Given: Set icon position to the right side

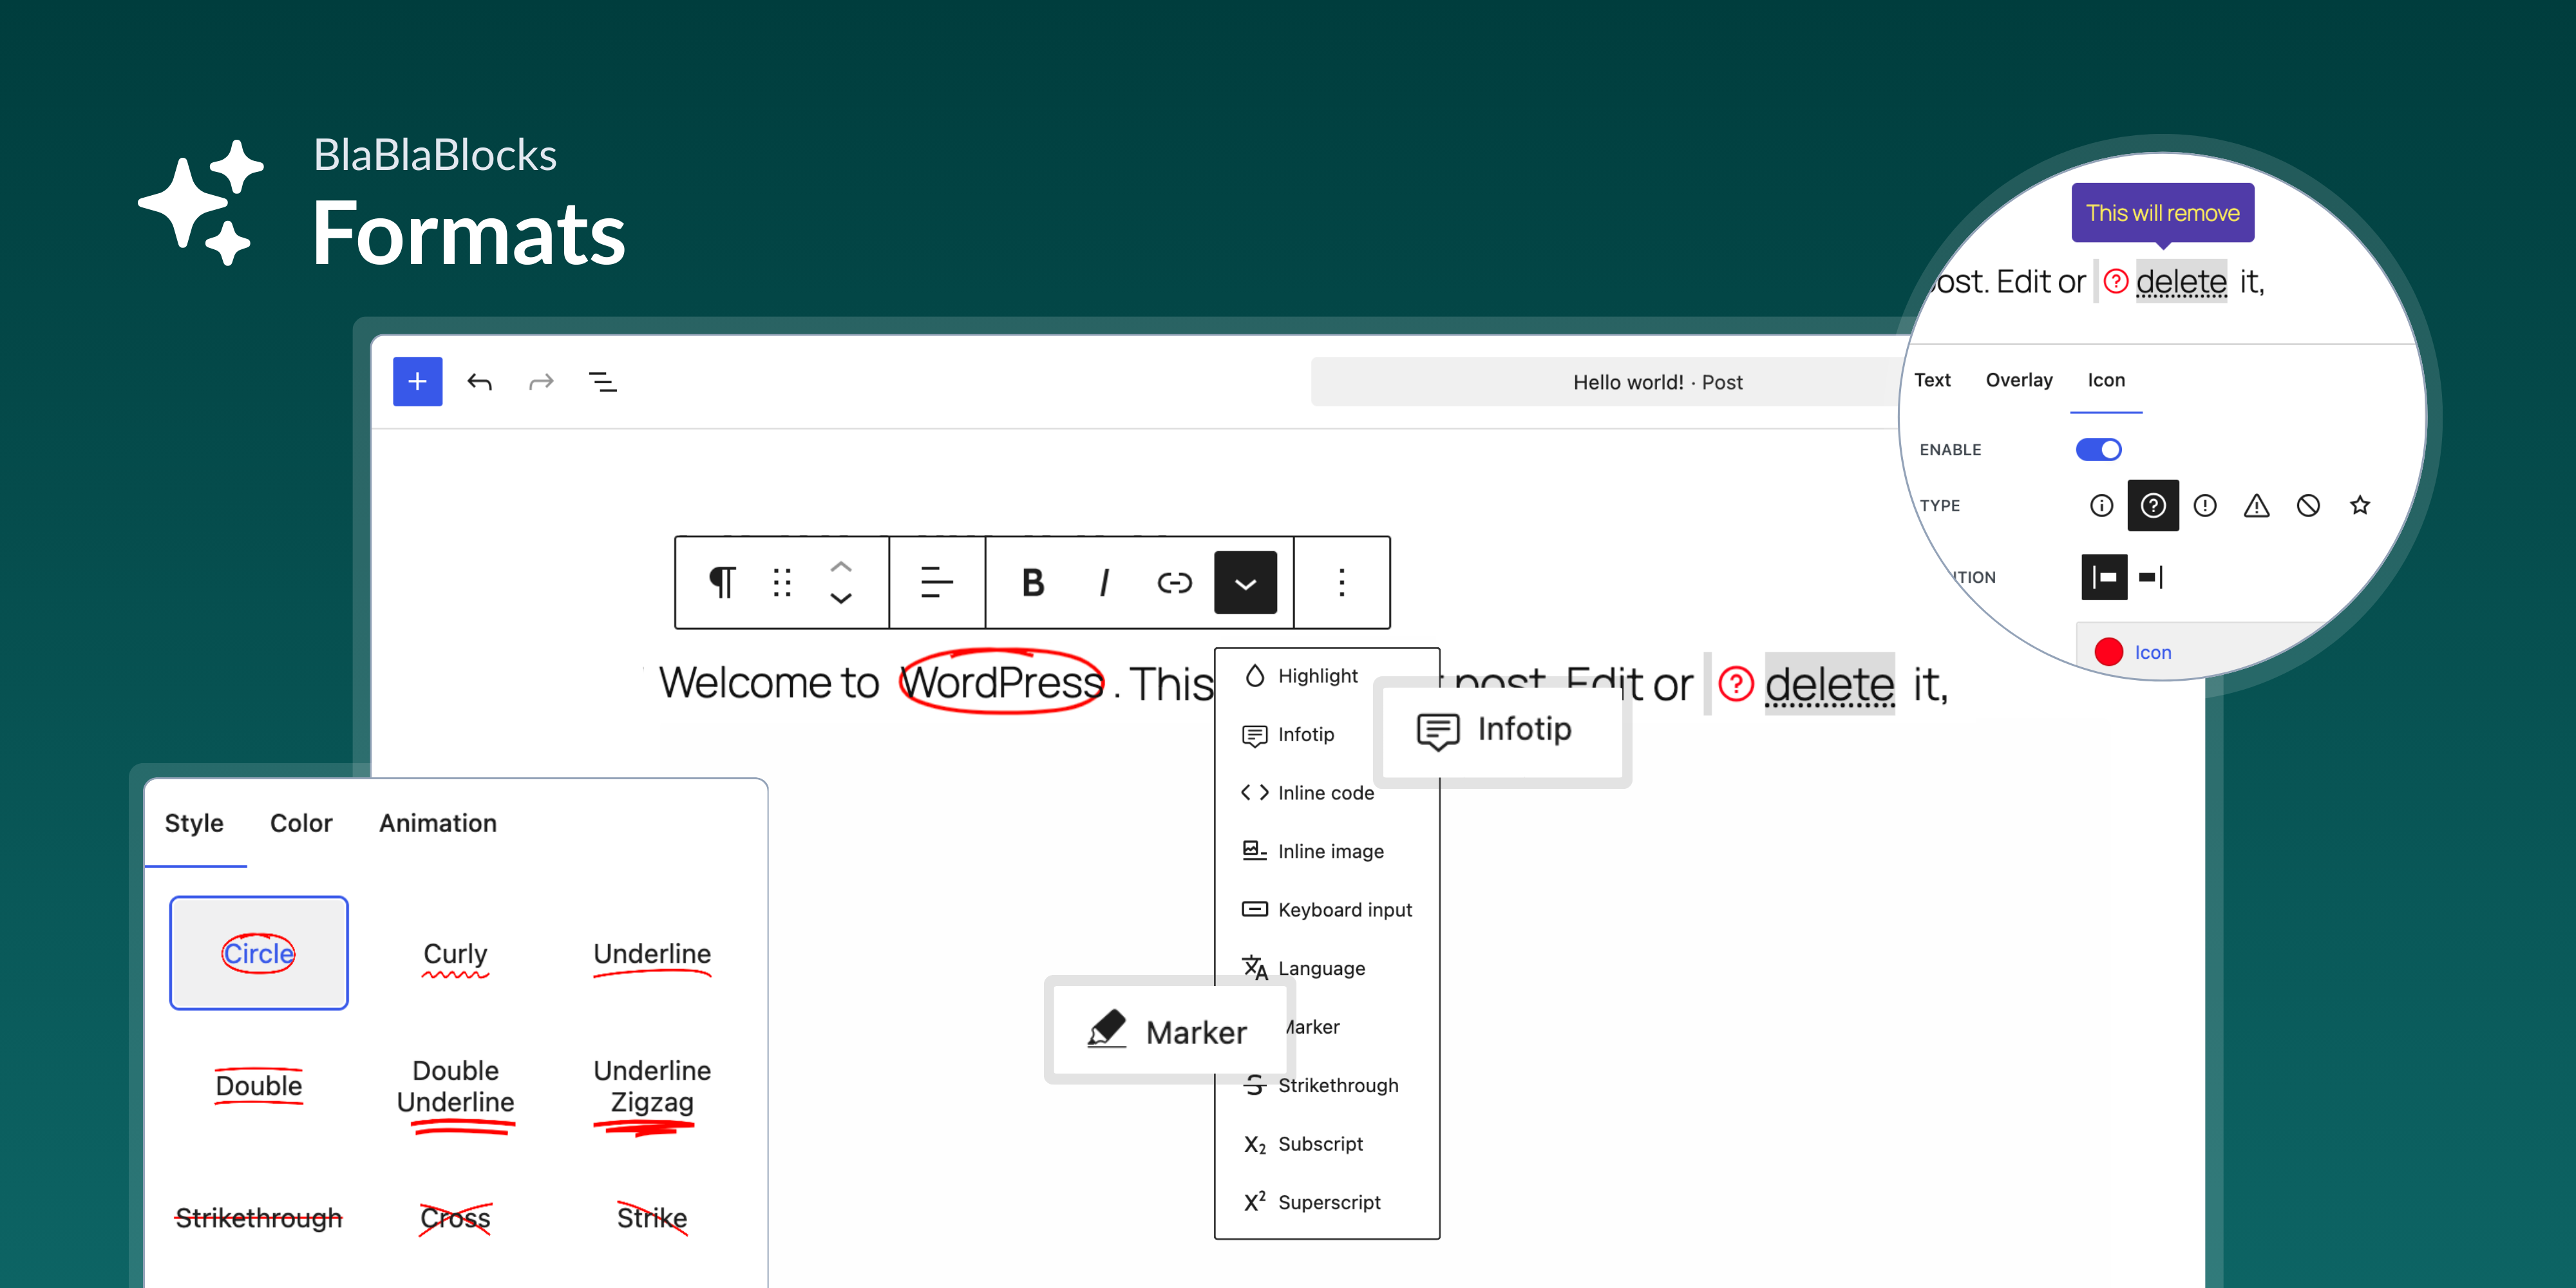Looking at the screenshot, I should [x=2152, y=577].
